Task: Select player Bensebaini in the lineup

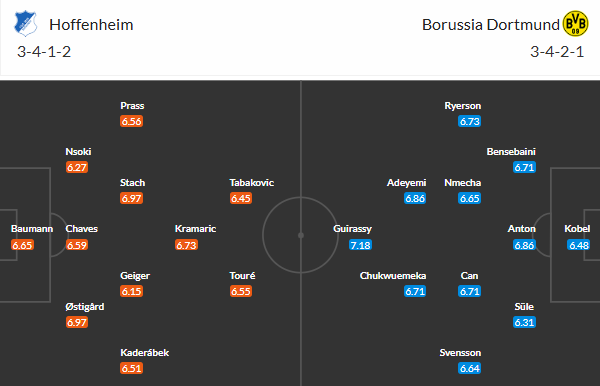Action: click(511, 151)
